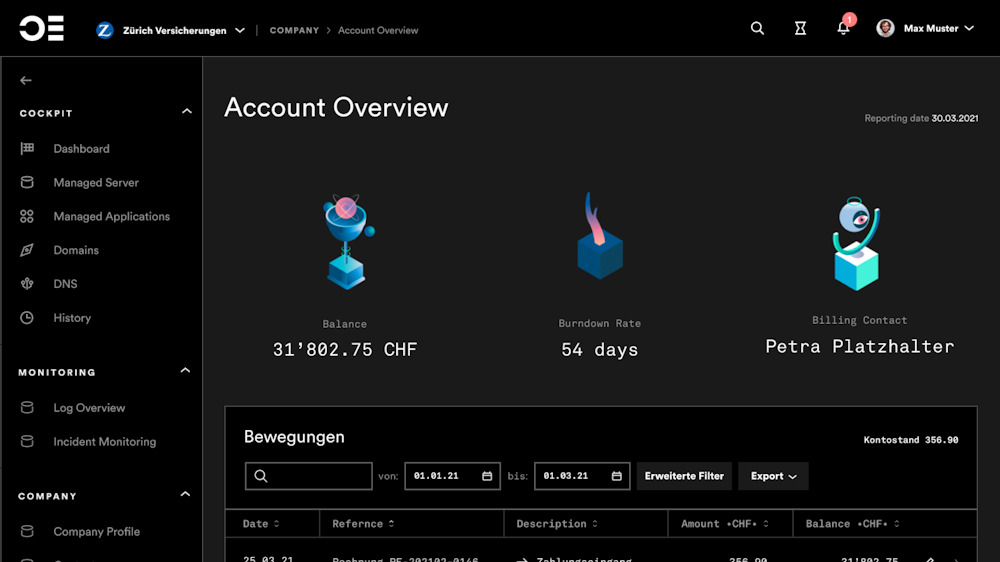Click the search magnifier icon in header
Viewport: 1000px width, 562px height.
coord(757,29)
